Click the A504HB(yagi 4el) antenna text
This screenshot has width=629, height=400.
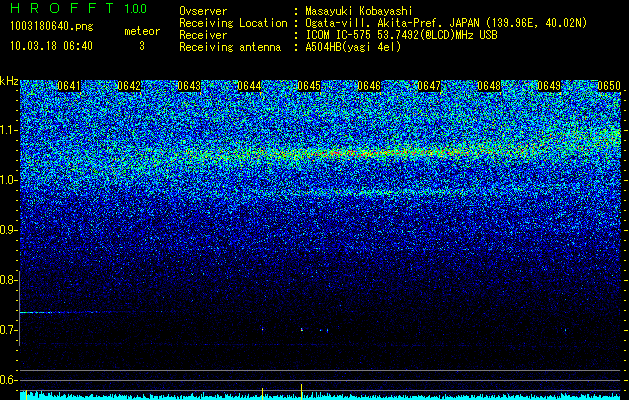(353, 47)
